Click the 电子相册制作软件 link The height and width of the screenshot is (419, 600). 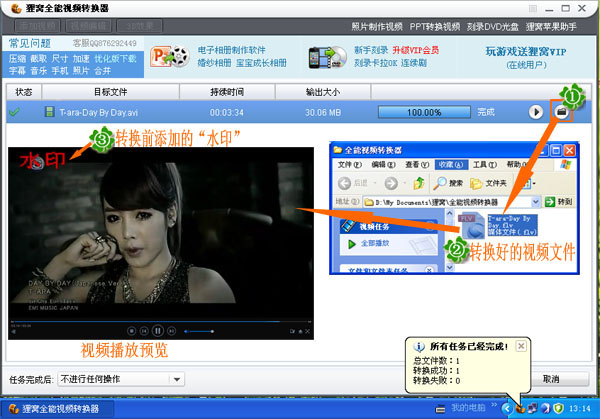pos(232,50)
